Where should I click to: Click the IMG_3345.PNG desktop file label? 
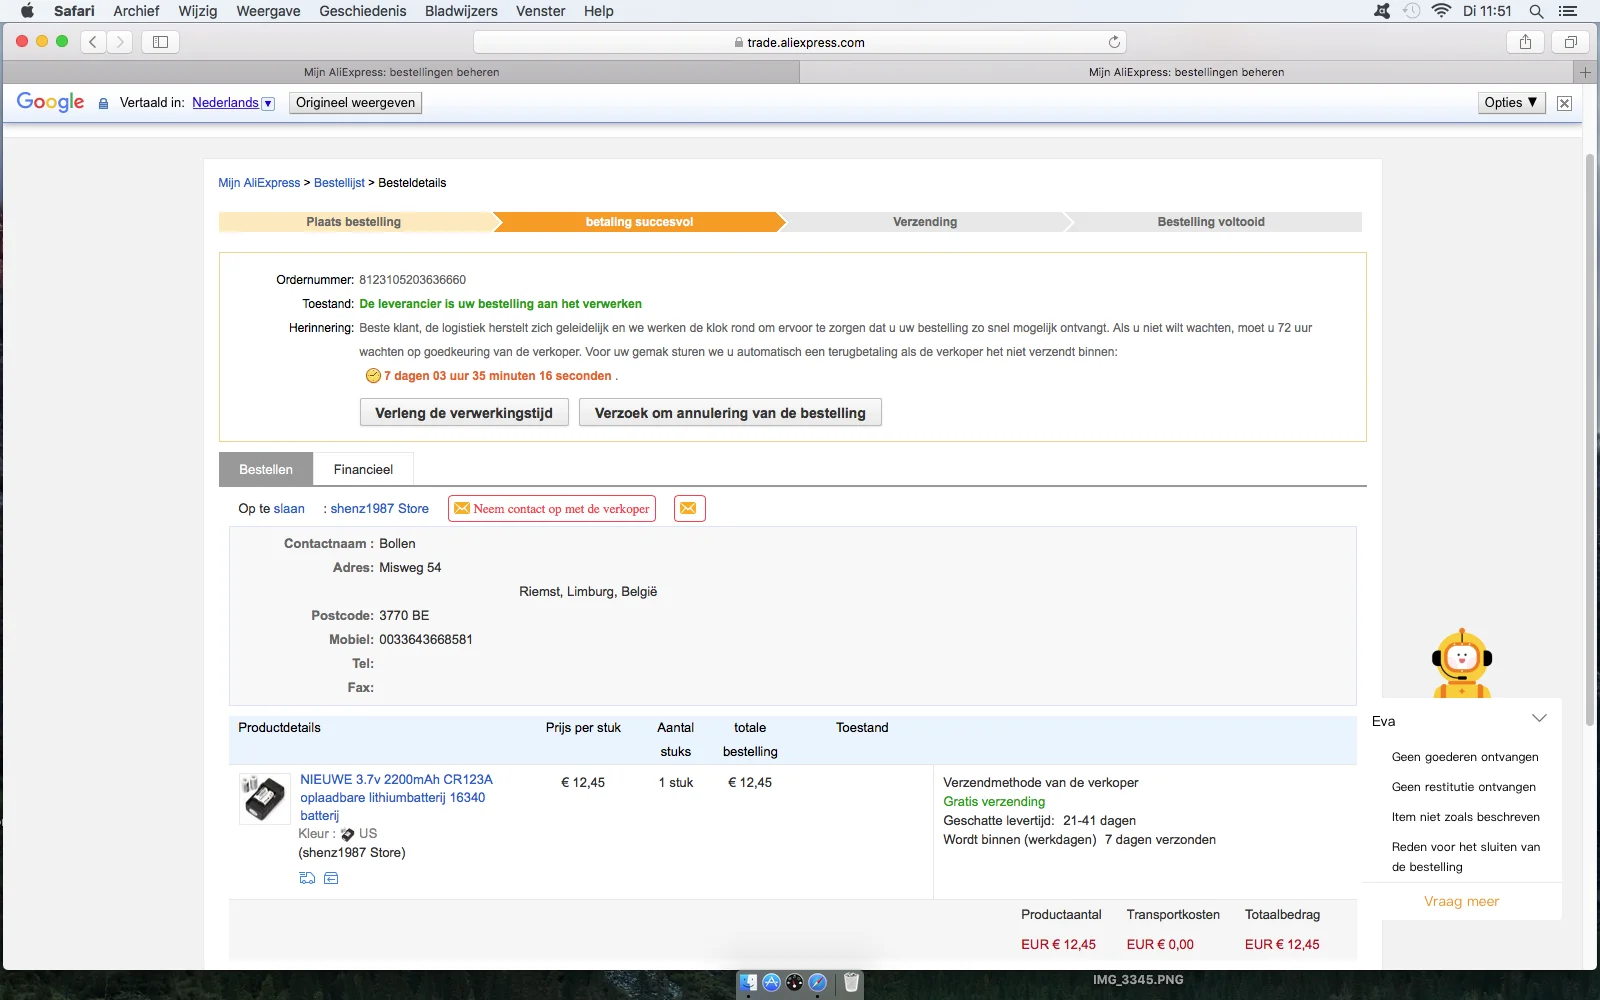(1138, 980)
